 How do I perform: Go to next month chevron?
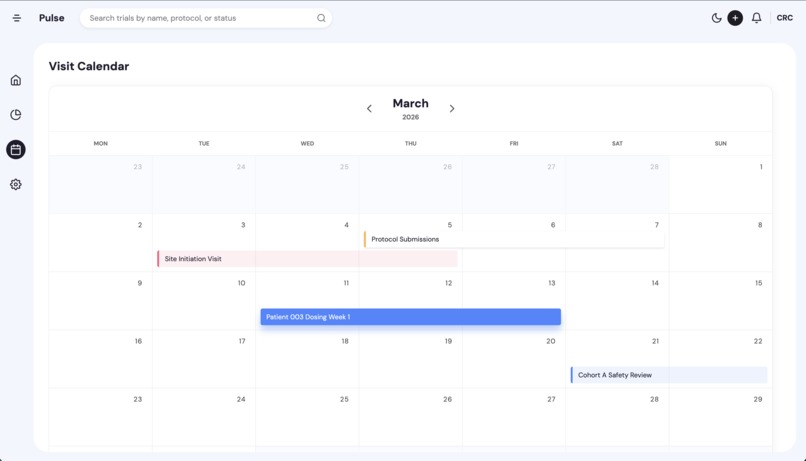(x=452, y=108)
